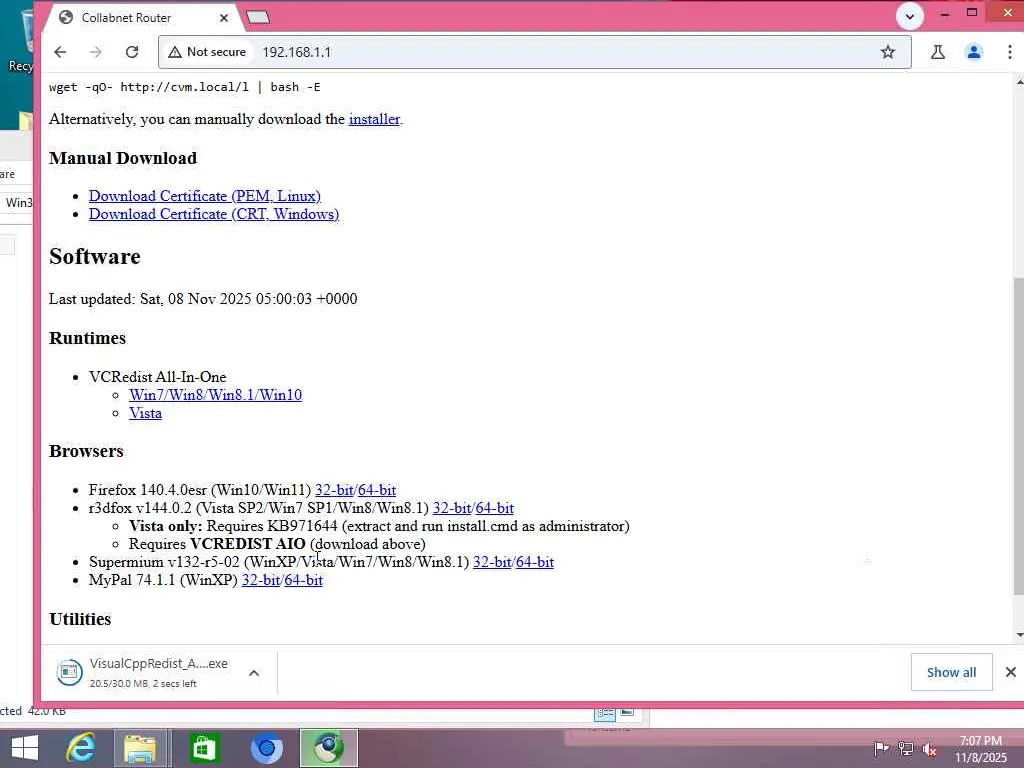Download r3dfox v144.0.2 32-bit
This screenshot has height=768, width=1024.
point(452,508)
